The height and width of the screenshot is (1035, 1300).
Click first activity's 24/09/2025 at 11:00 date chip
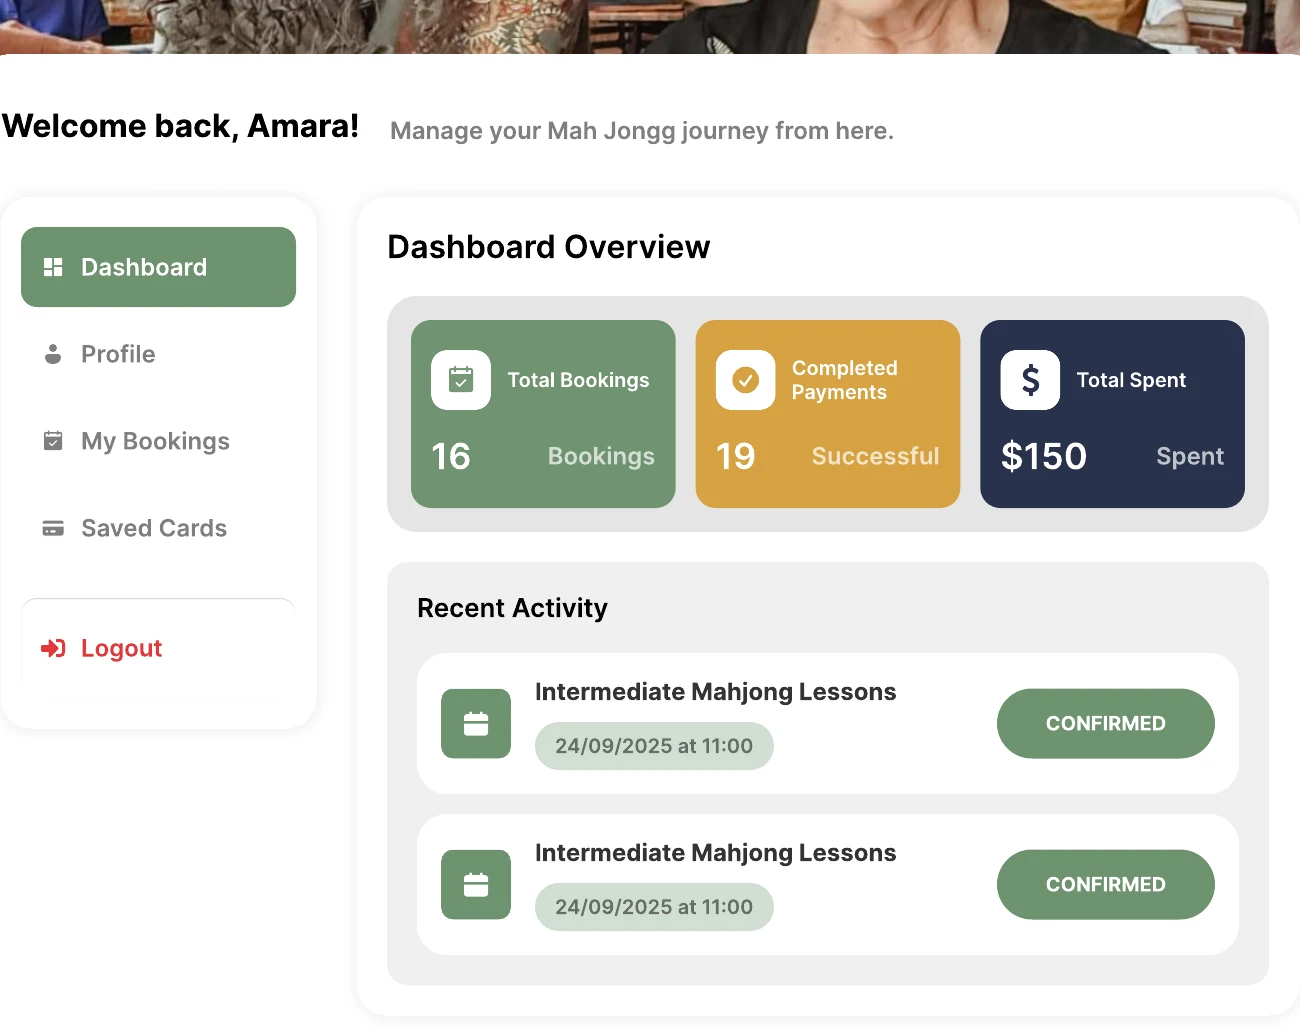click(x=654, y=746)
